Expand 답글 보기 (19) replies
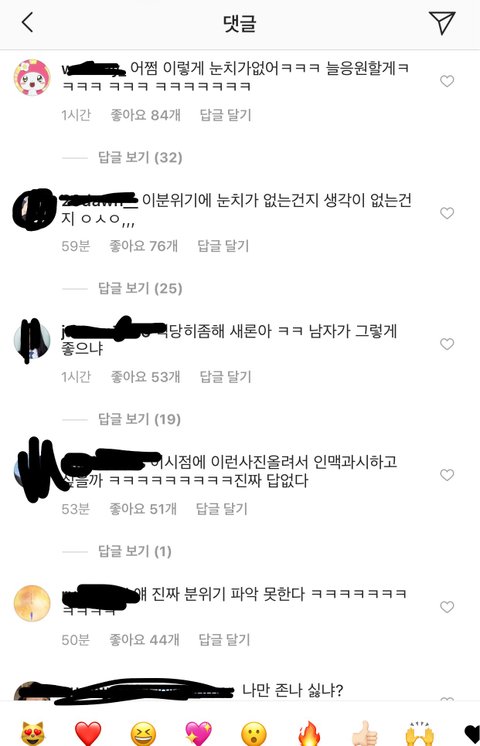480x746 pixels. [x=139, y=419]
